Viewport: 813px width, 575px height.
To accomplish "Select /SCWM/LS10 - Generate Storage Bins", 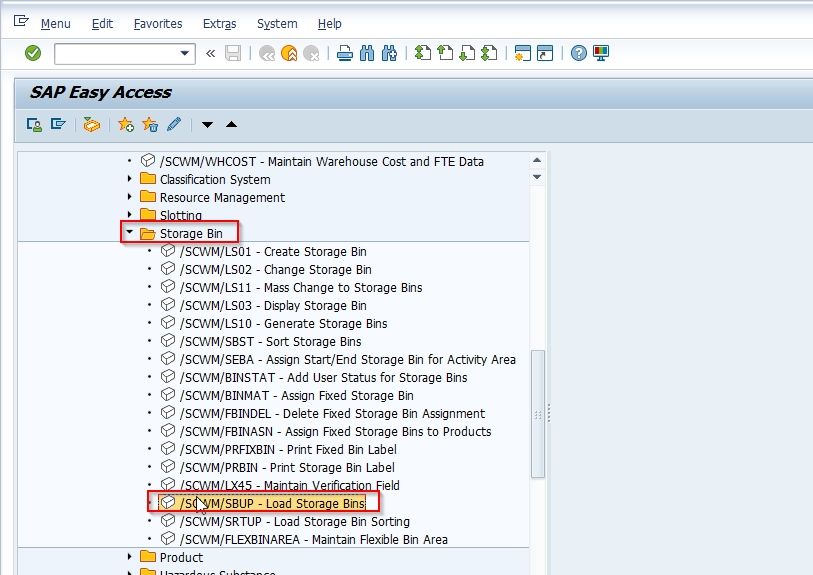I will [x=284, y=324].
